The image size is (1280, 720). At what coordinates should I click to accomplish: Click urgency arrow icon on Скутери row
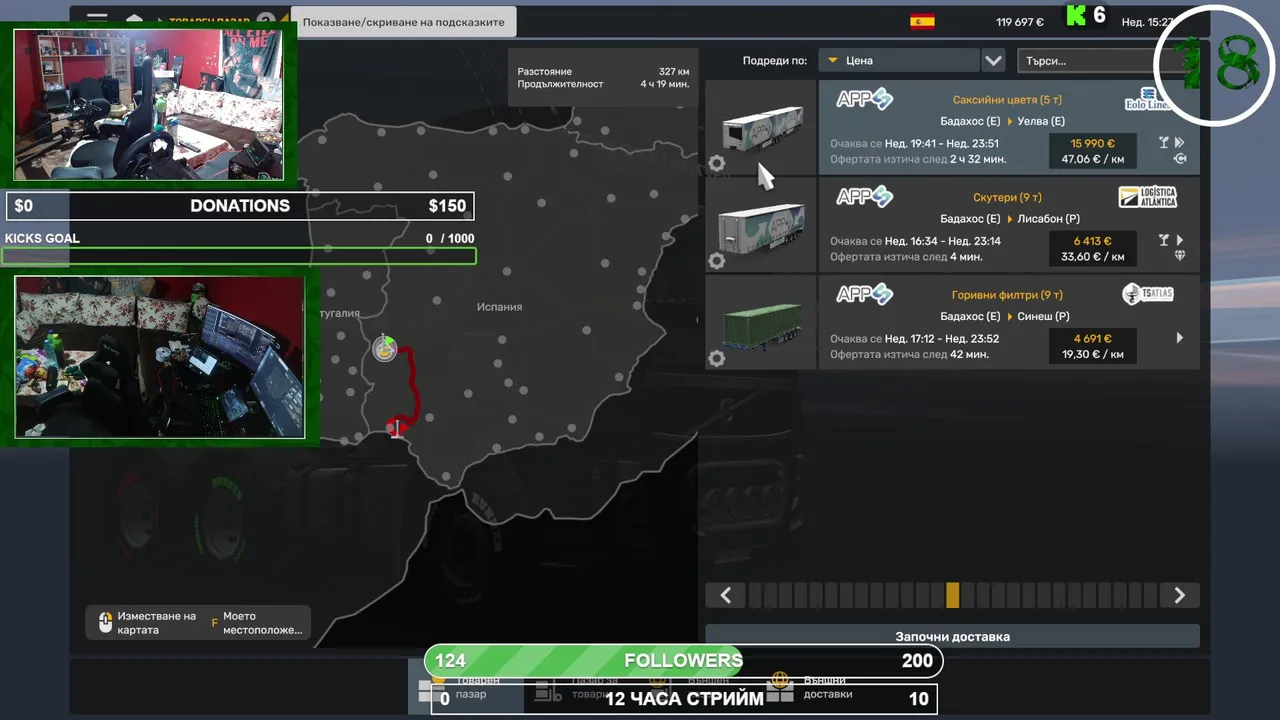pos(1180,240)
